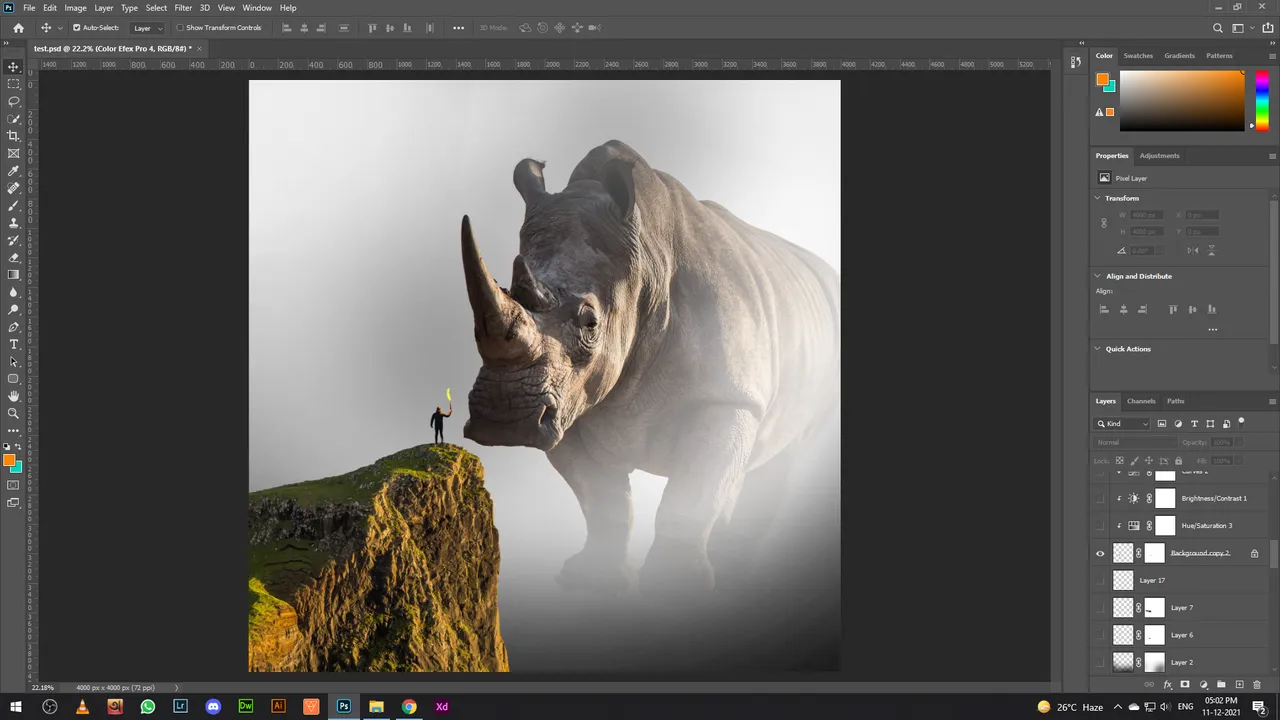Open the Color panel options menu
The width and height of the screenshot is (1280, 720).
(1272, 56)
